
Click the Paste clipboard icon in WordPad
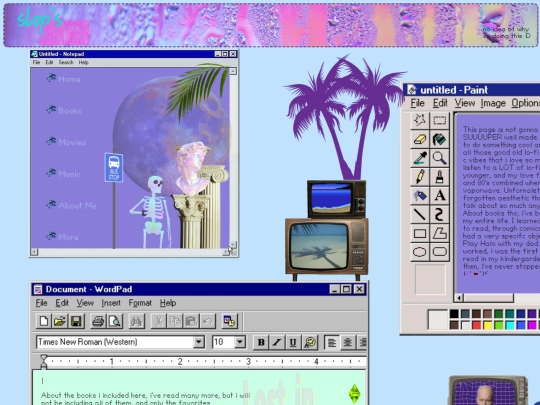pos(191,321)
